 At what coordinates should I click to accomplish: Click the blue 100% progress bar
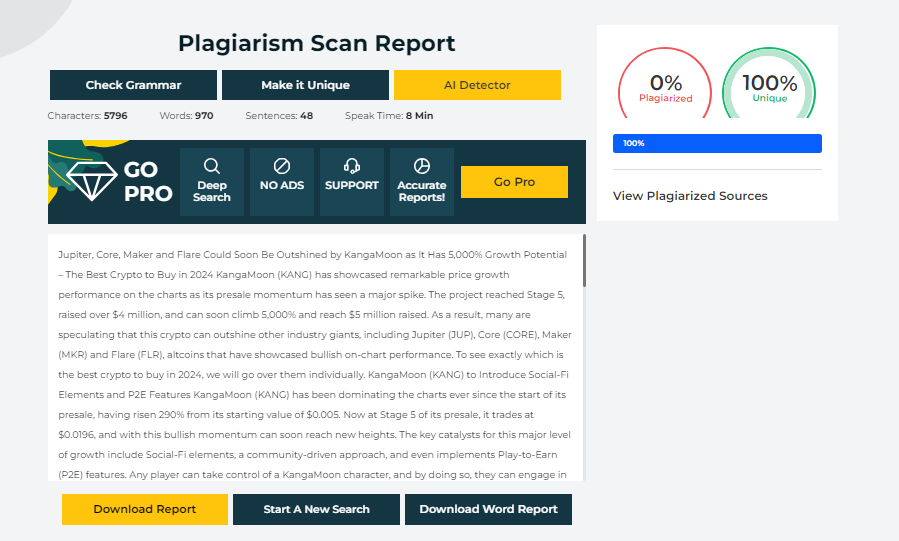tap(717, 143)
